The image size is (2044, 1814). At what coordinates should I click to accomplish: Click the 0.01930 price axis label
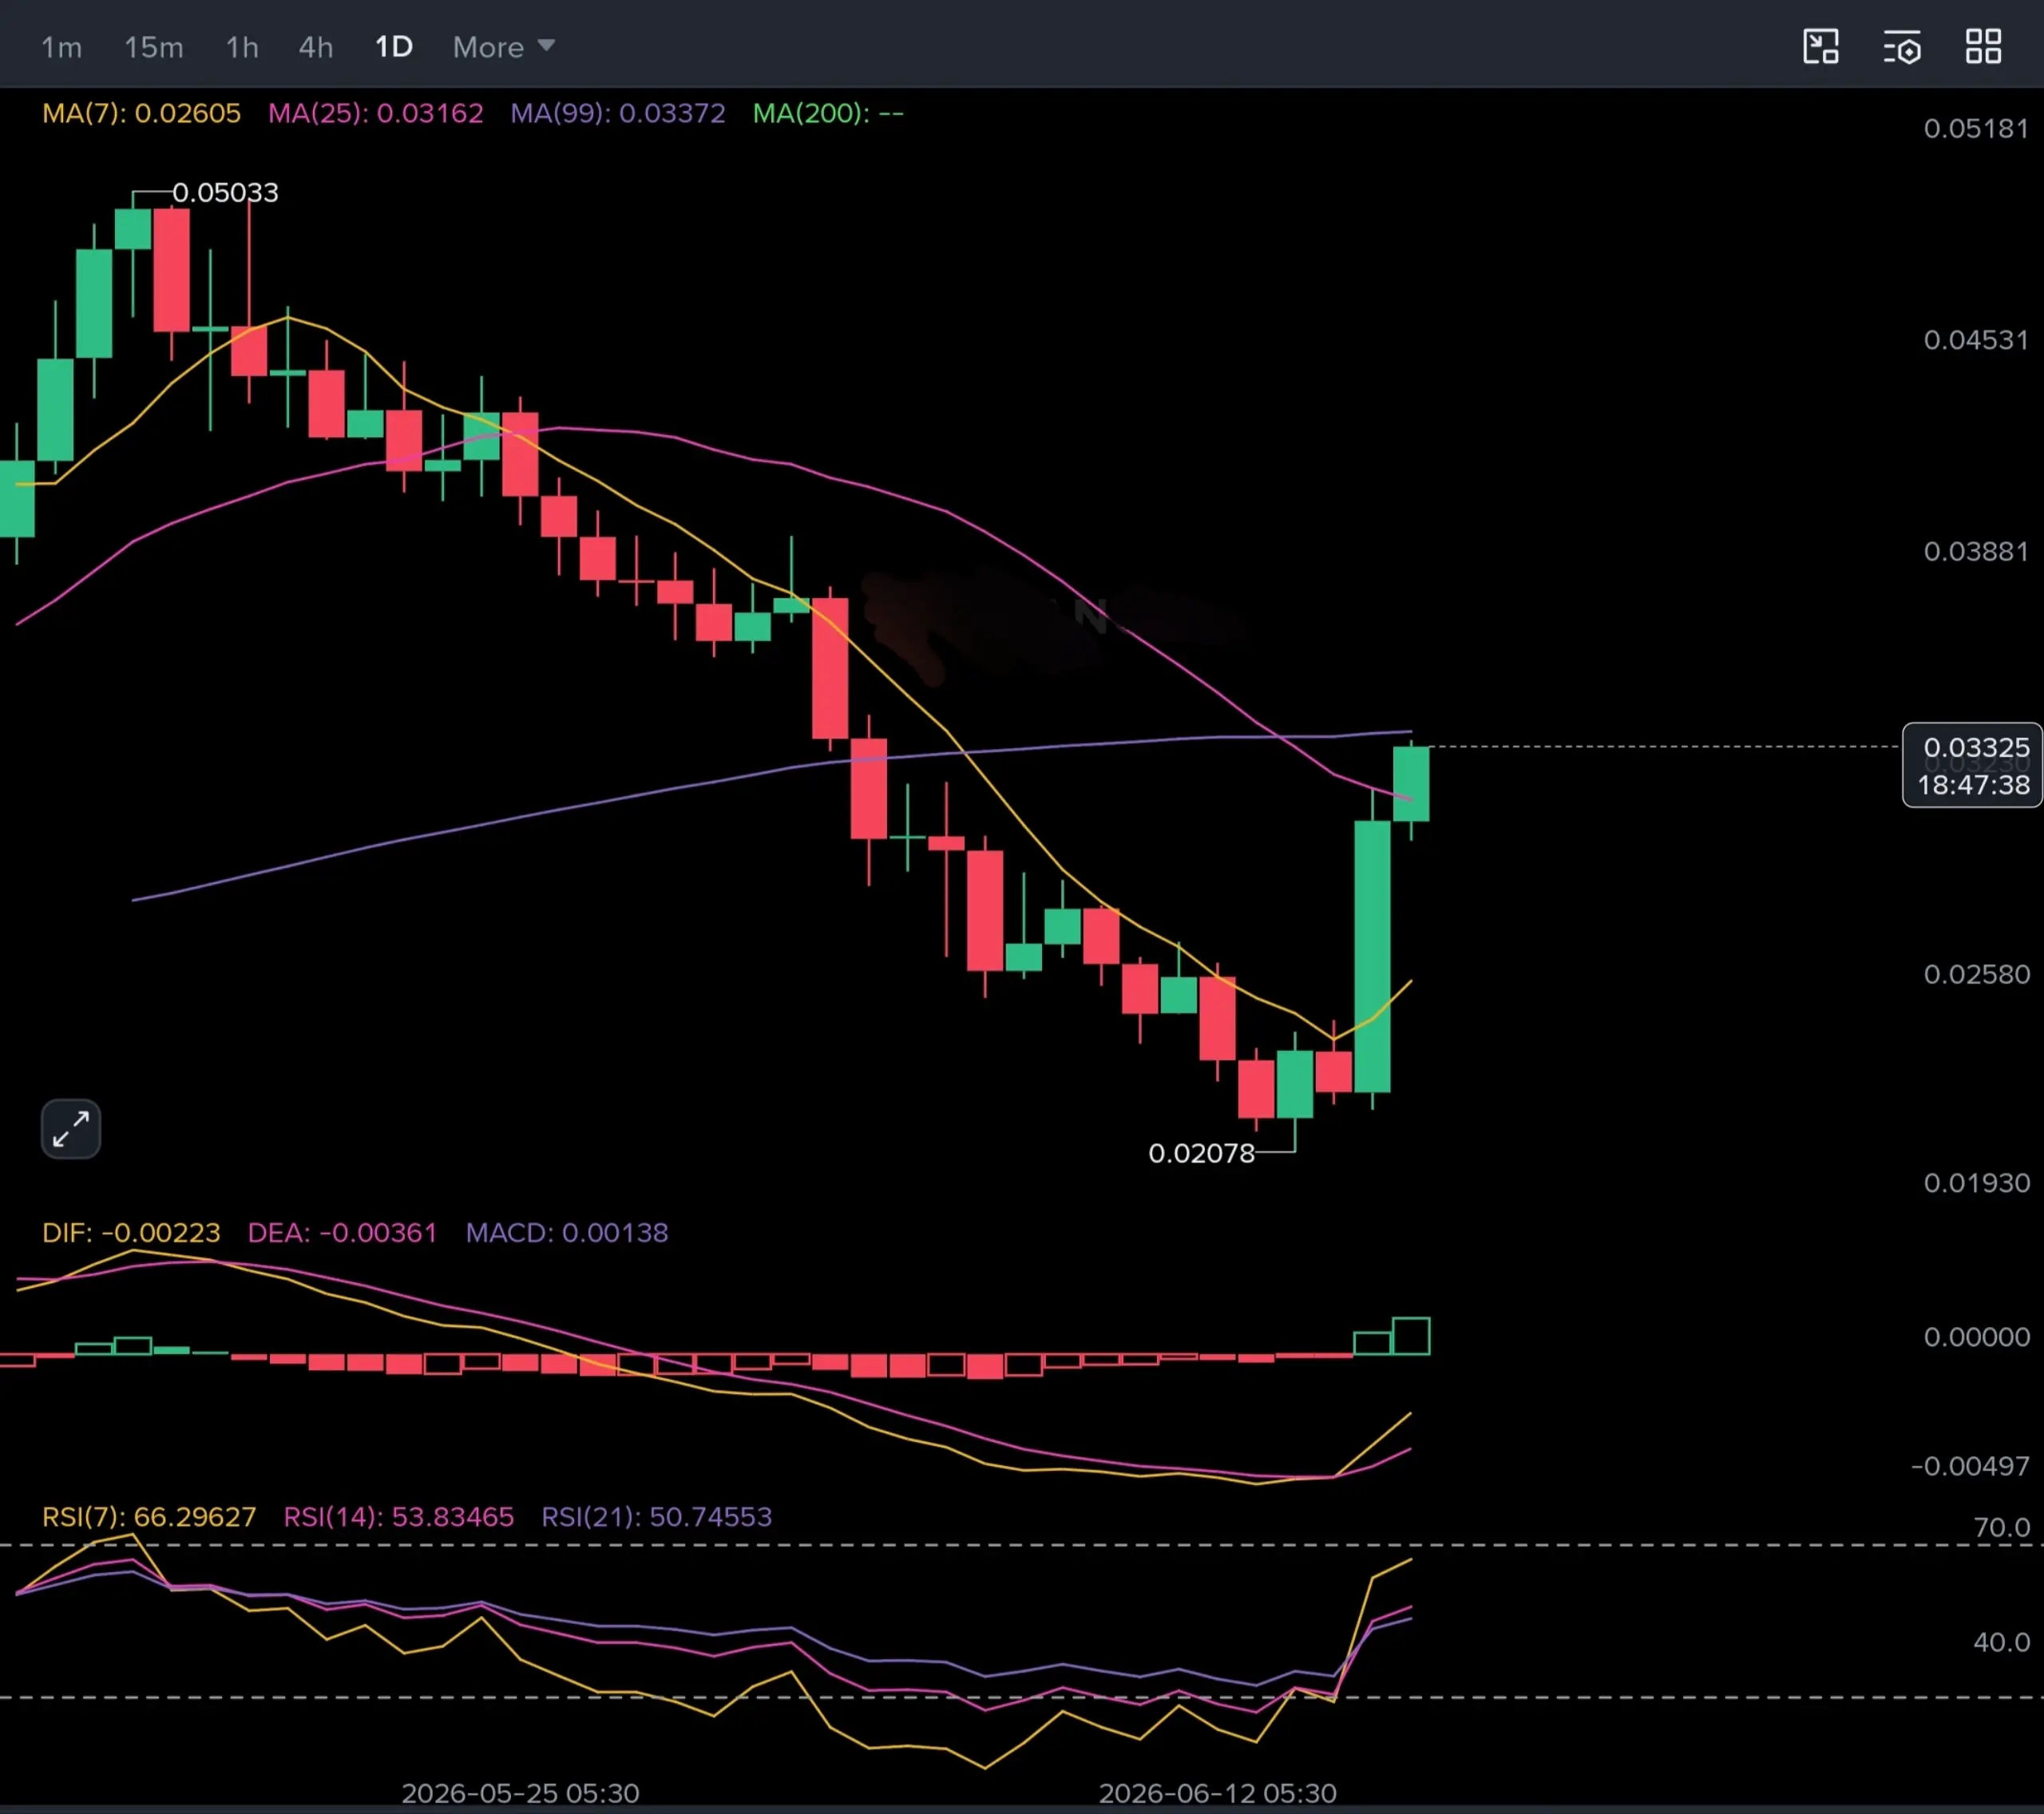coord(1976,1183)
